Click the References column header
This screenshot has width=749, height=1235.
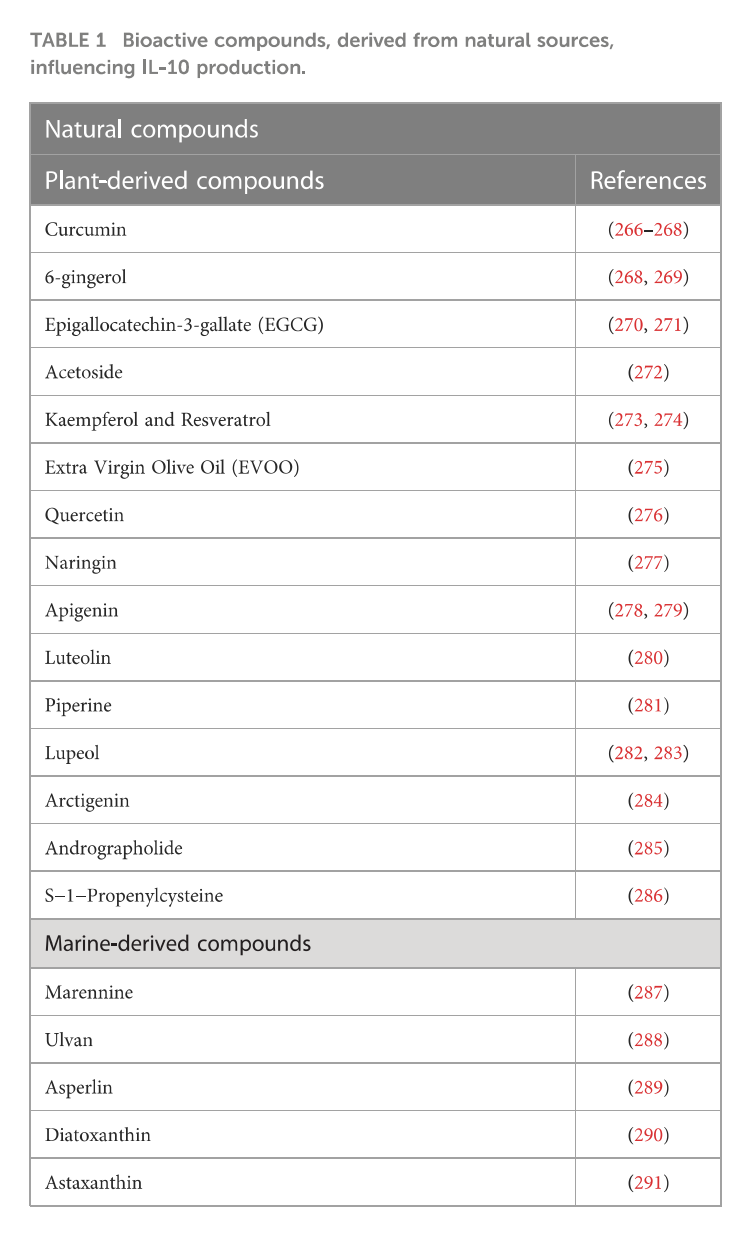click(x=648, y=181)
